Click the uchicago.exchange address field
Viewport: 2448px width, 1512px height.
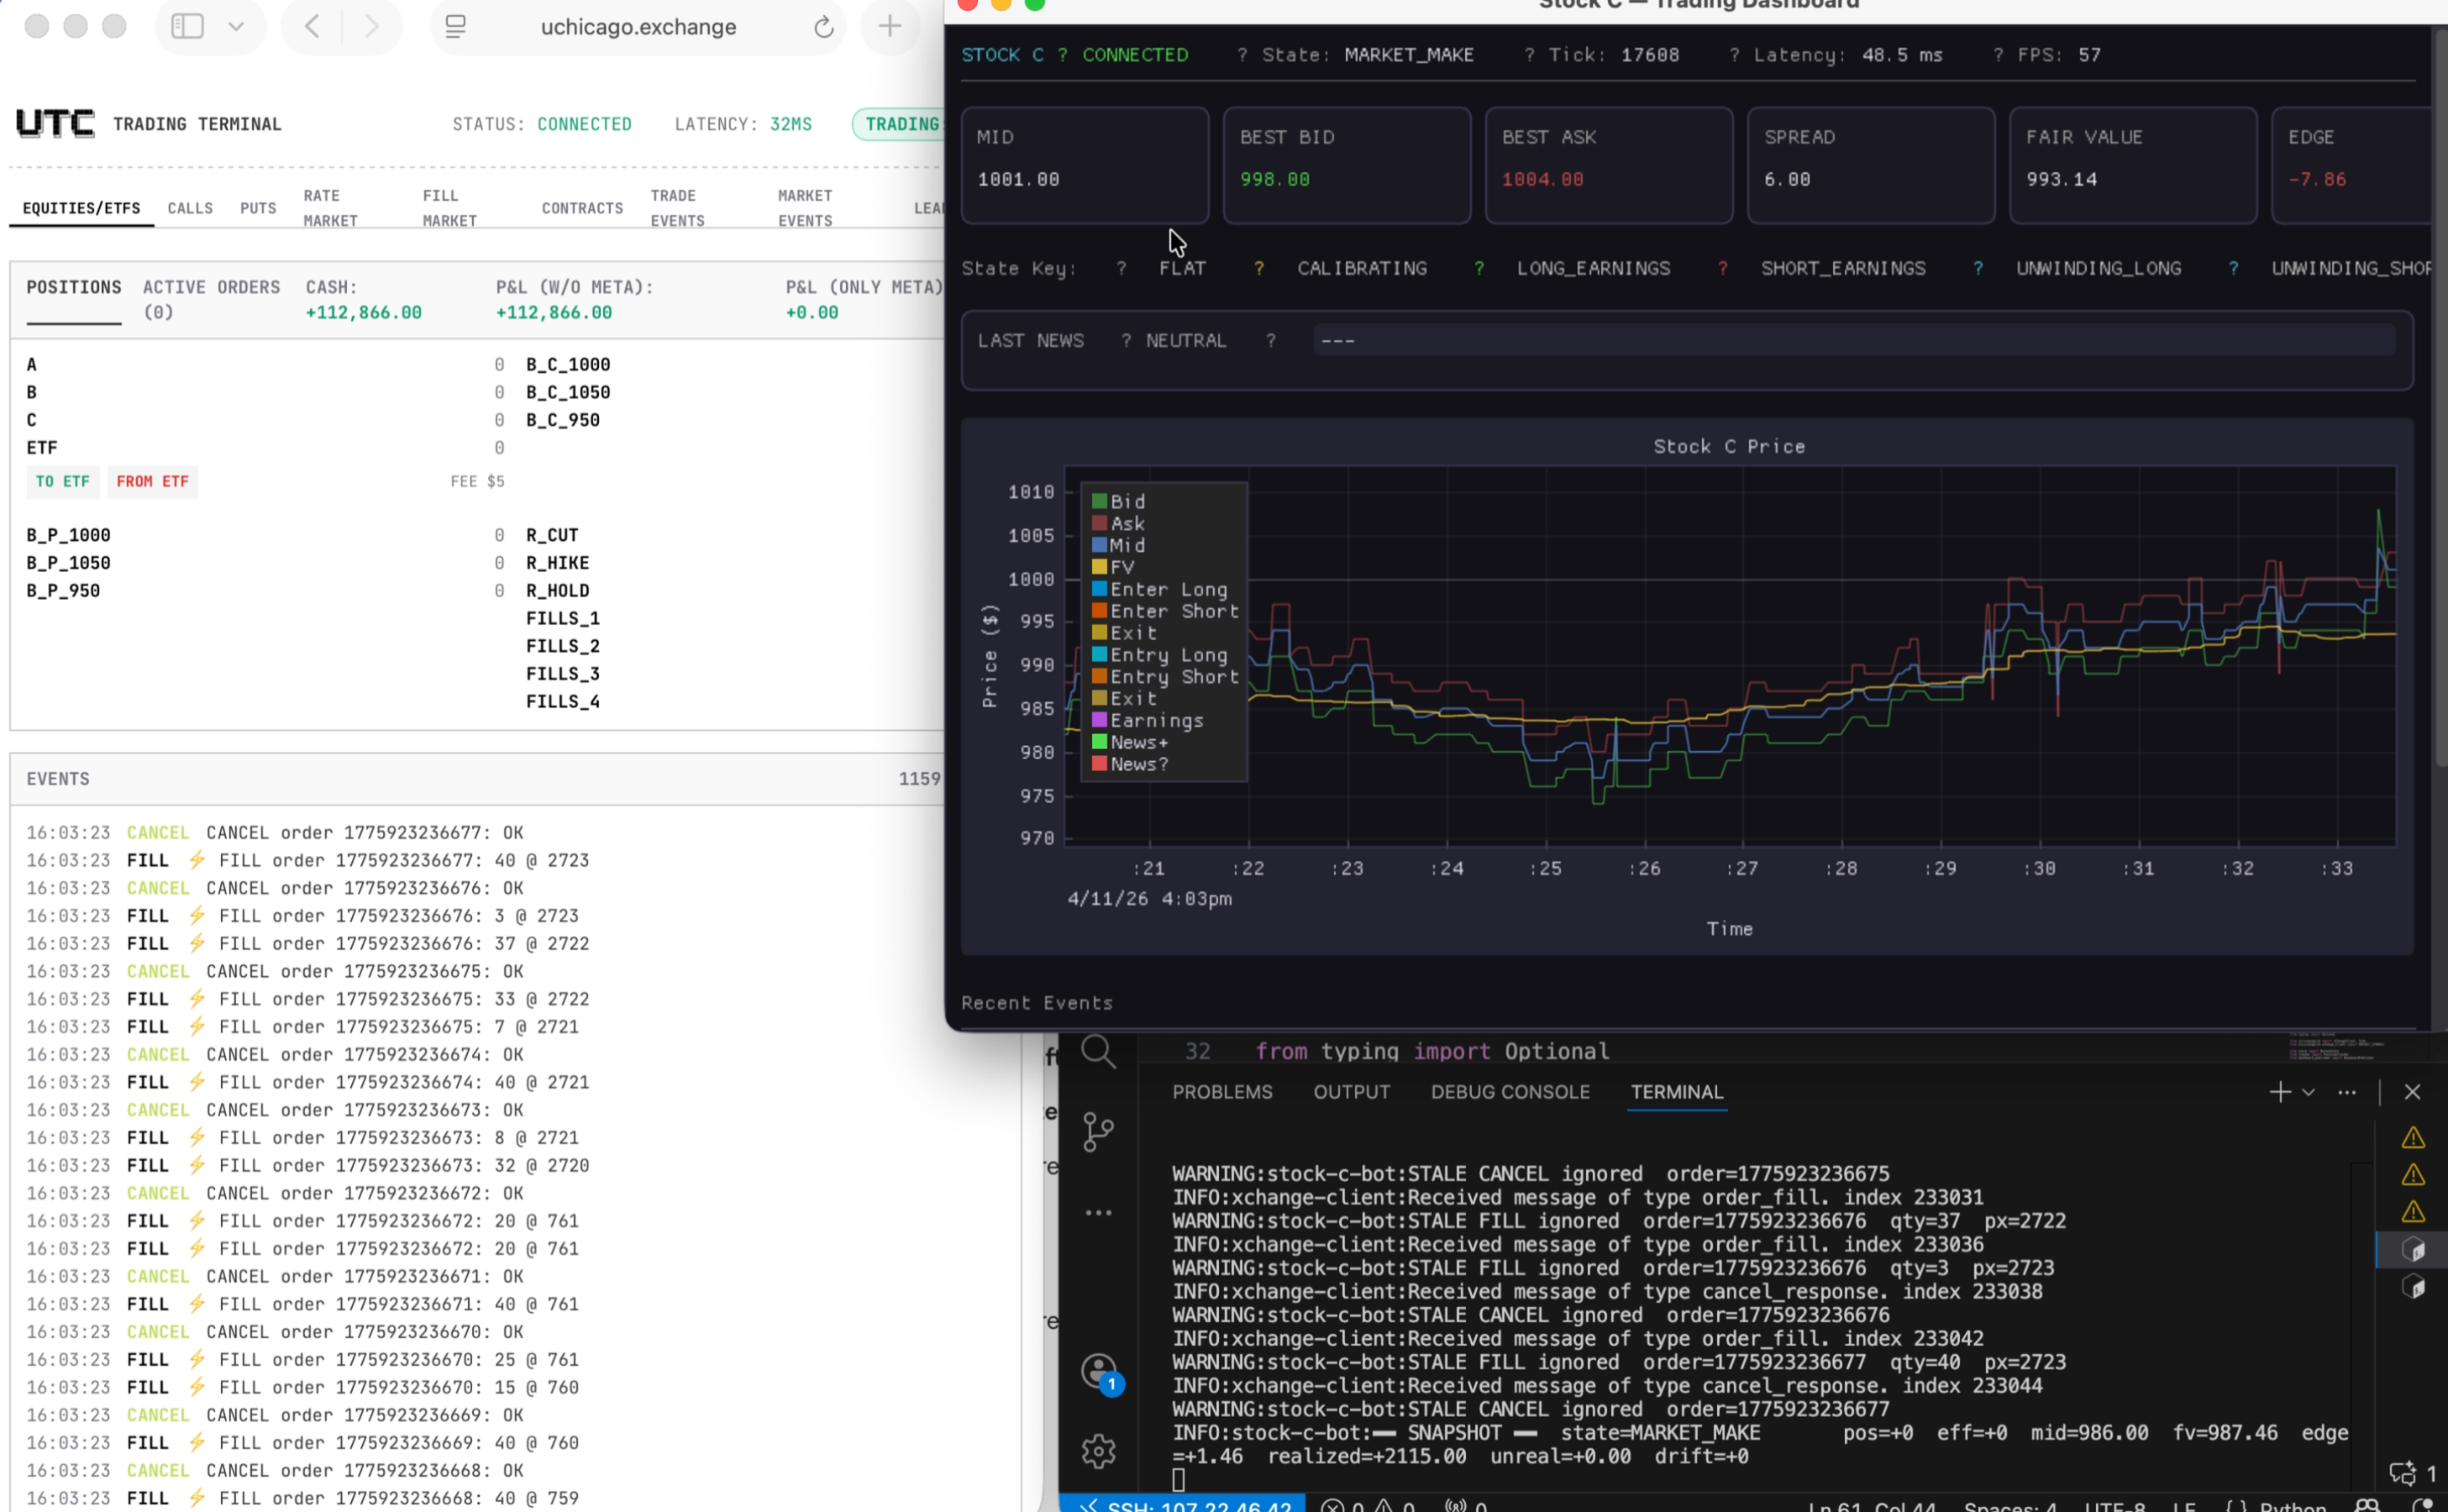(x=638, y=27)
